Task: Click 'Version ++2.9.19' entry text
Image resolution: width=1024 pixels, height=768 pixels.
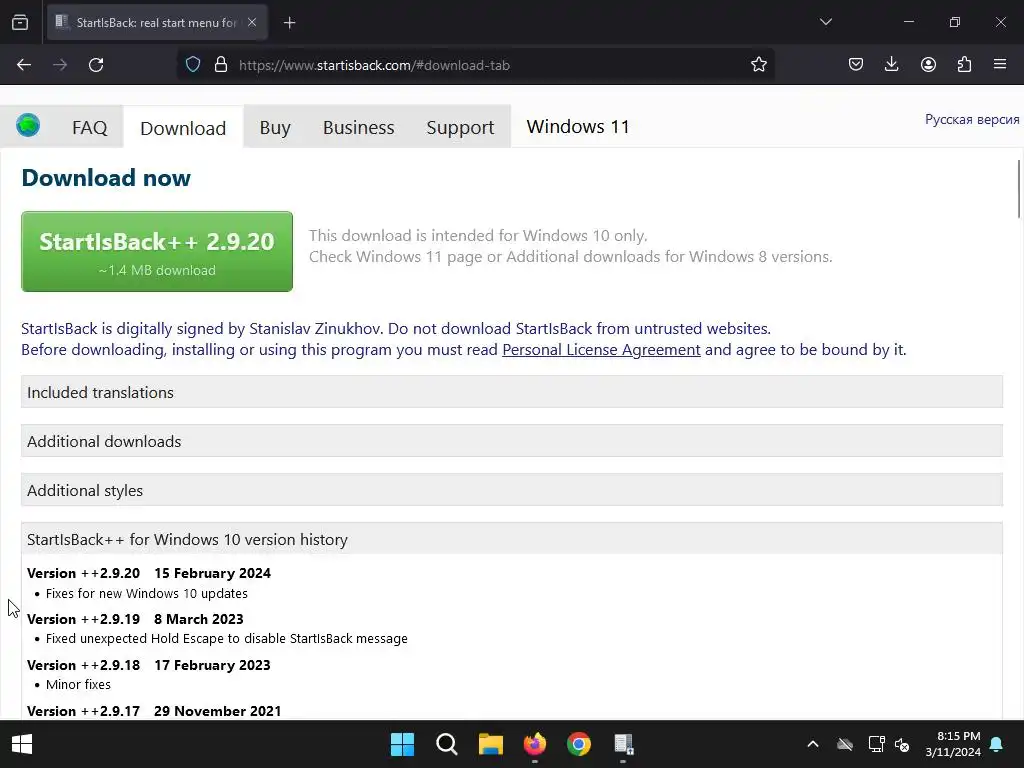Action: pyautogui.click(x=84, y=619)
